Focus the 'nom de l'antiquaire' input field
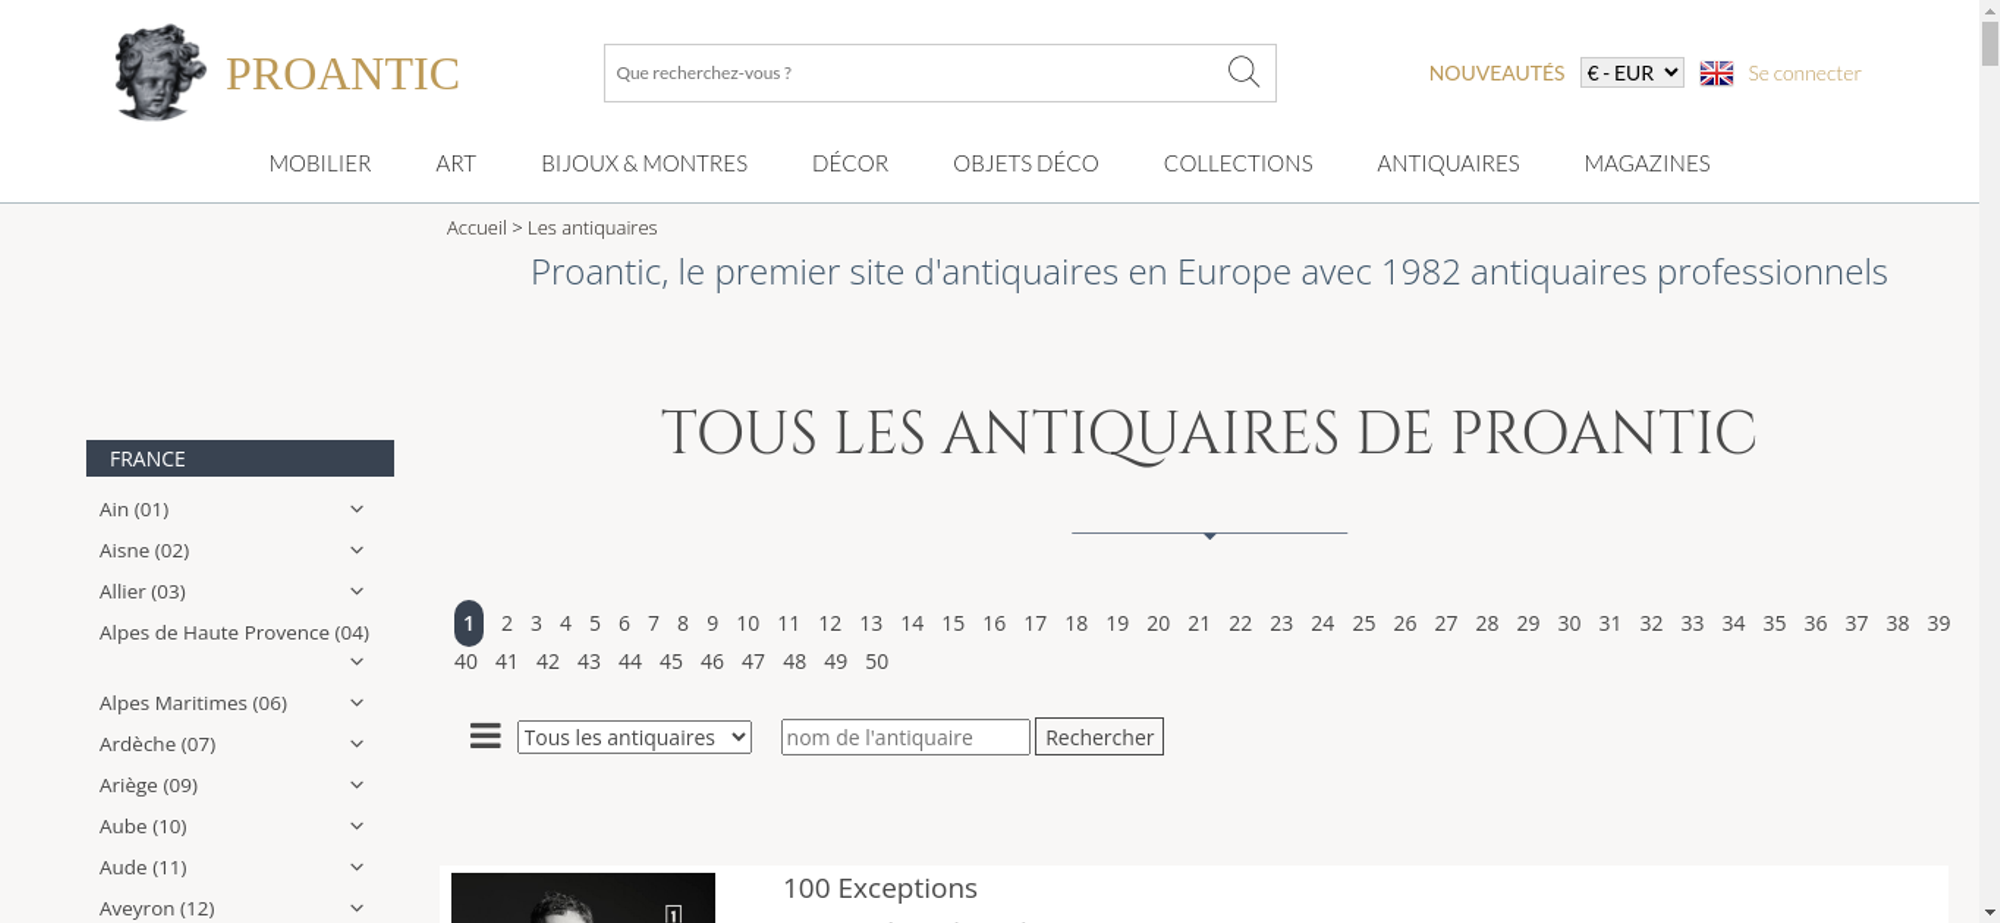The height and width of the screenshot is (923, 2000). coord(904,738)
